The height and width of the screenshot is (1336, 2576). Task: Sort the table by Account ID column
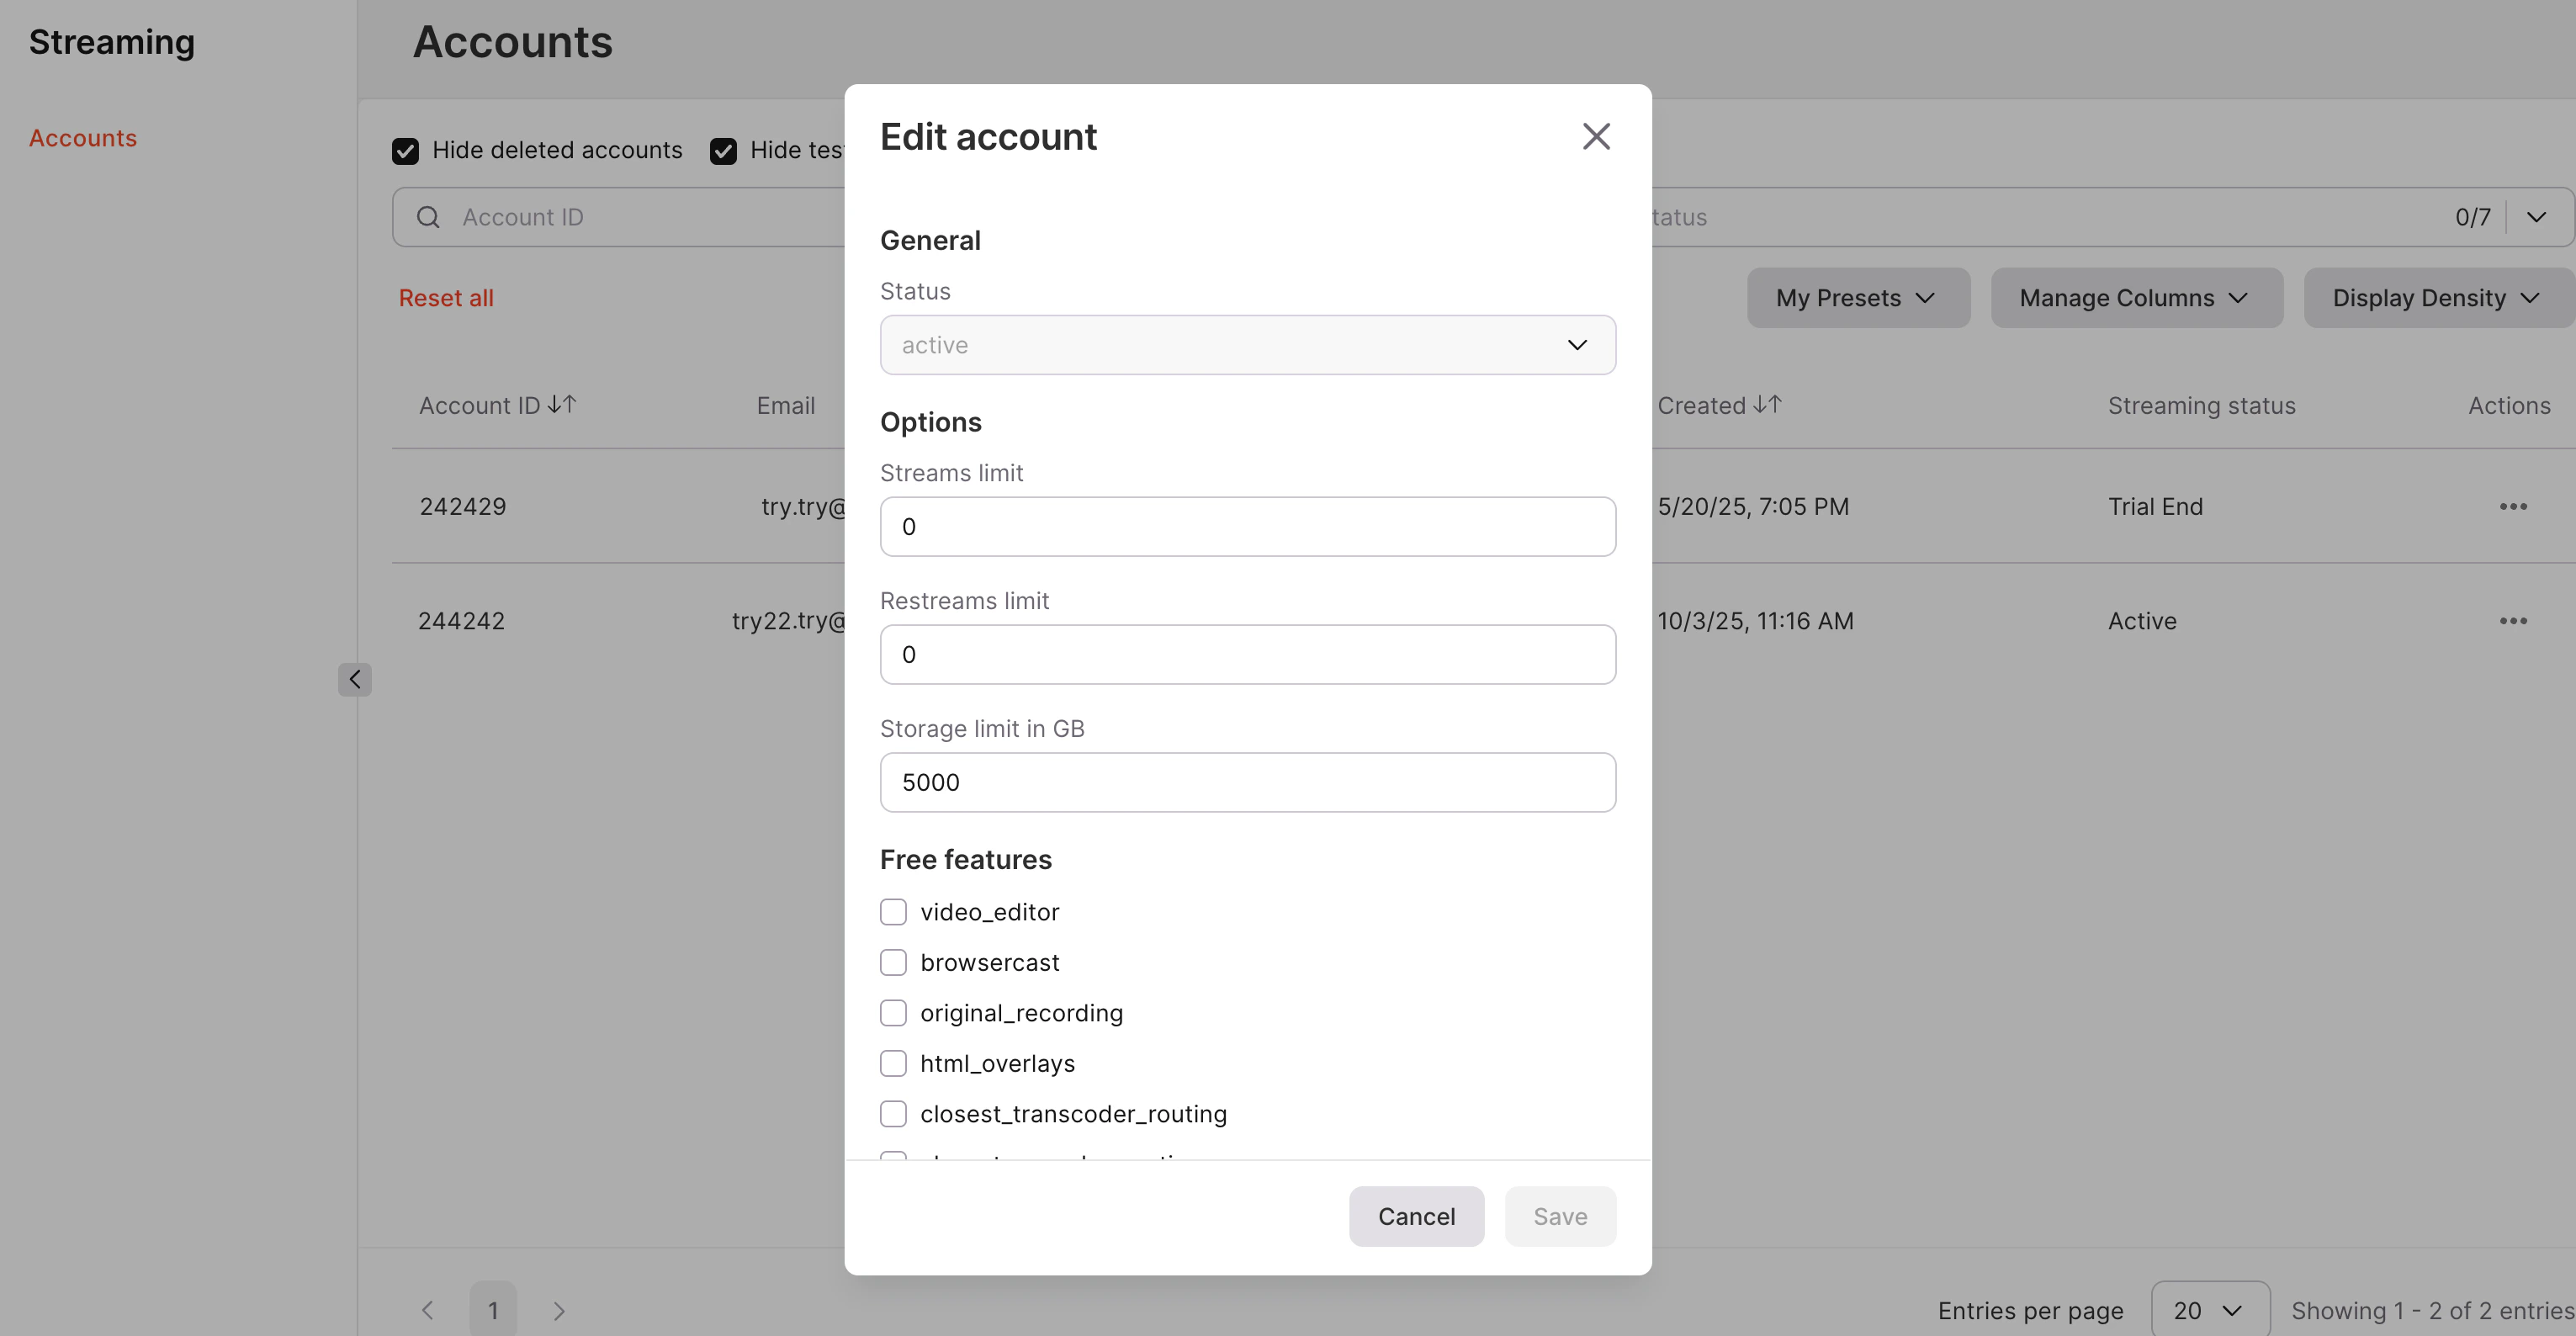click(497, 405)
